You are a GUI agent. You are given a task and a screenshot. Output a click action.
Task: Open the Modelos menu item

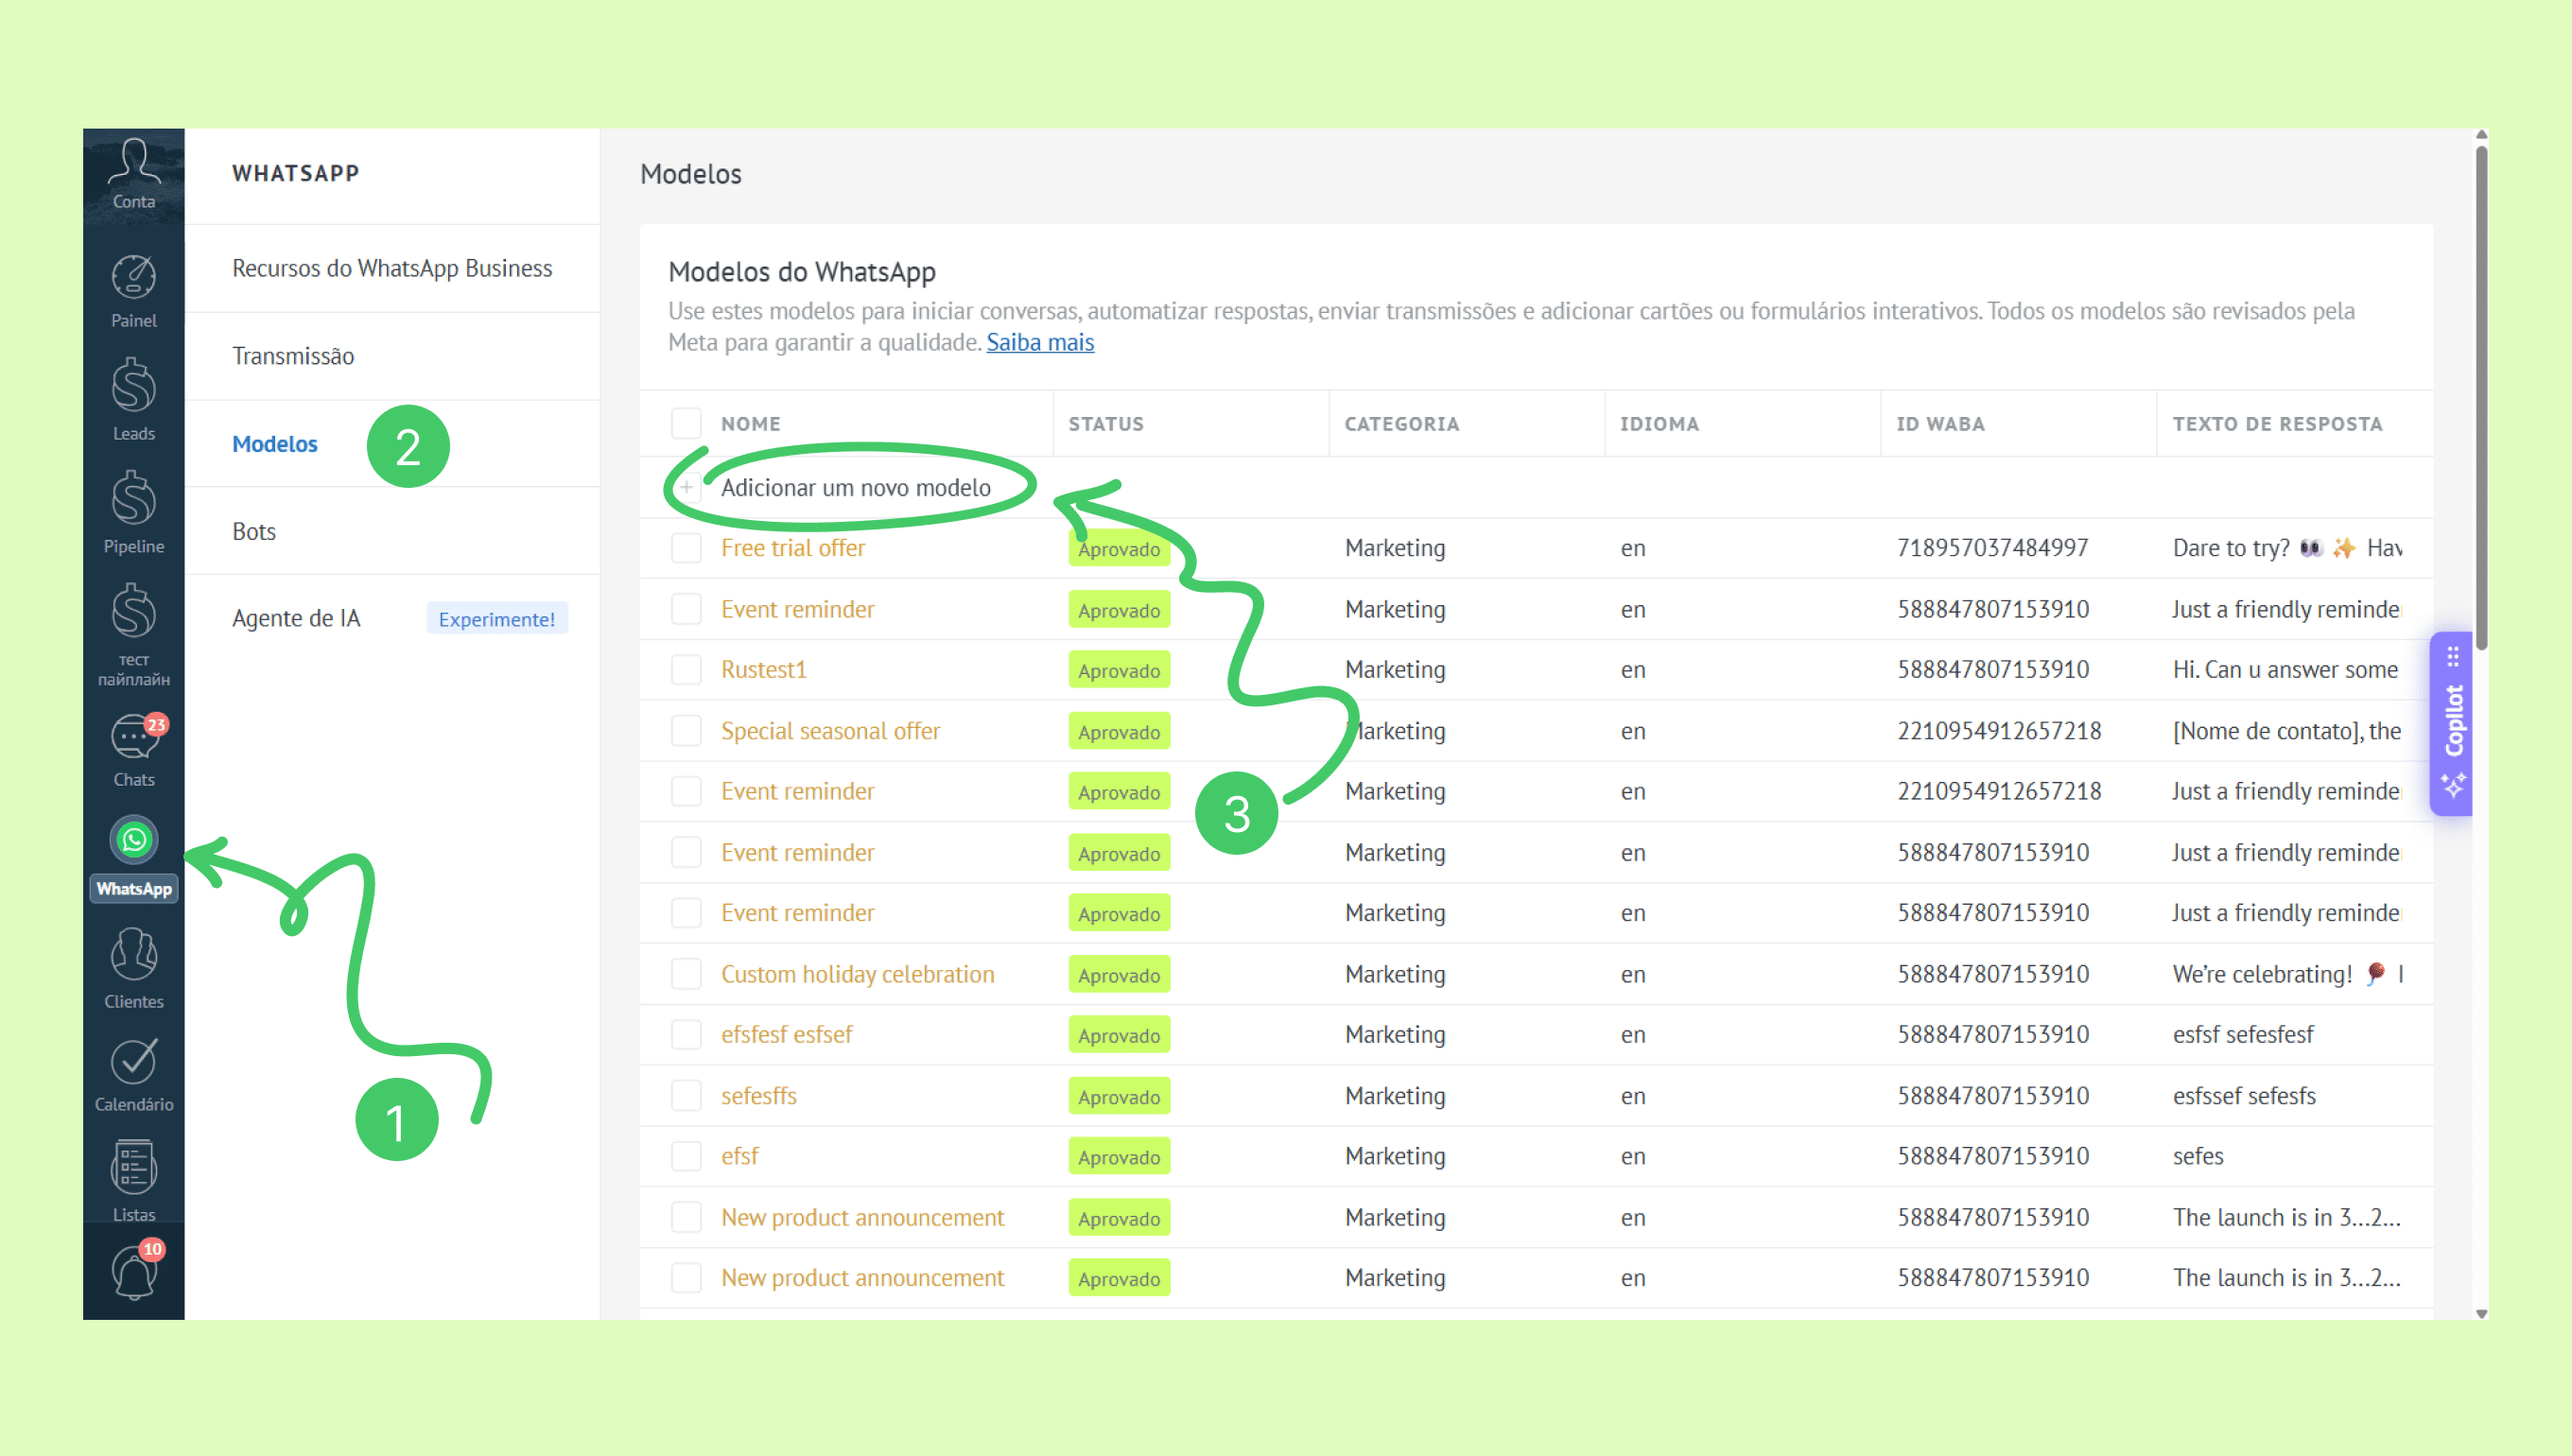(274, 444)
